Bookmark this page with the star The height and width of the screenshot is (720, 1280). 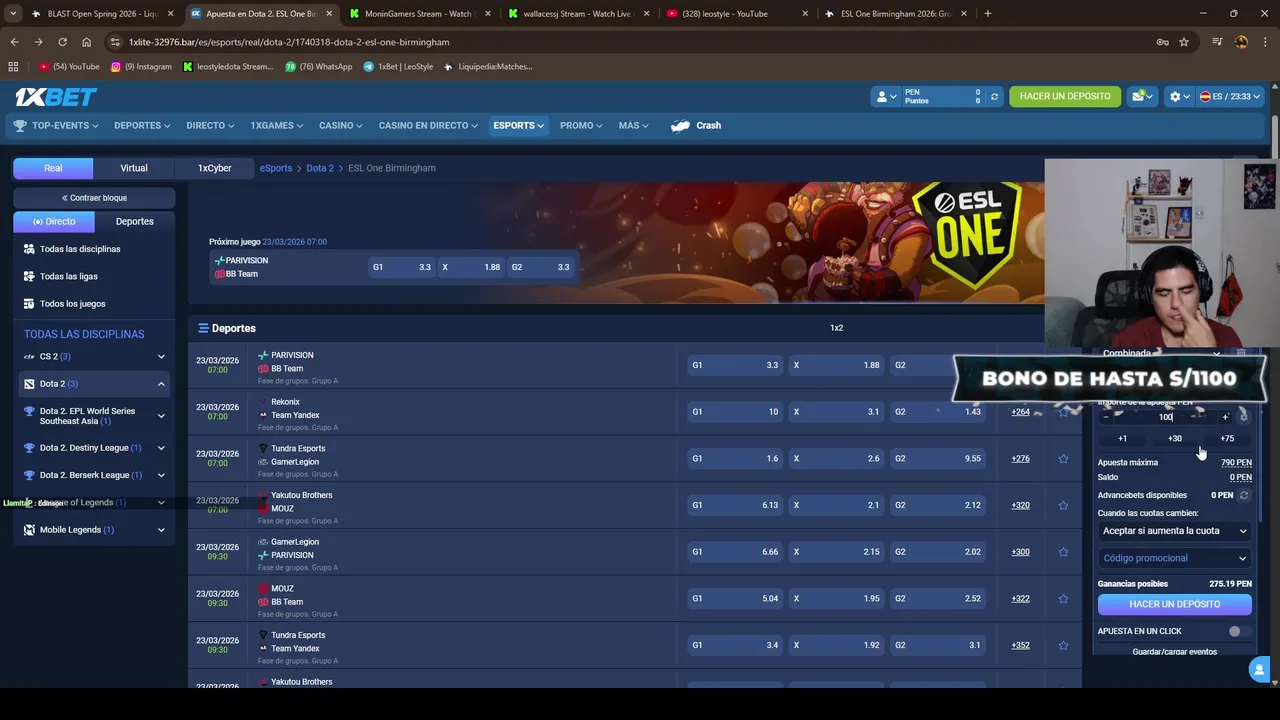1184,42
